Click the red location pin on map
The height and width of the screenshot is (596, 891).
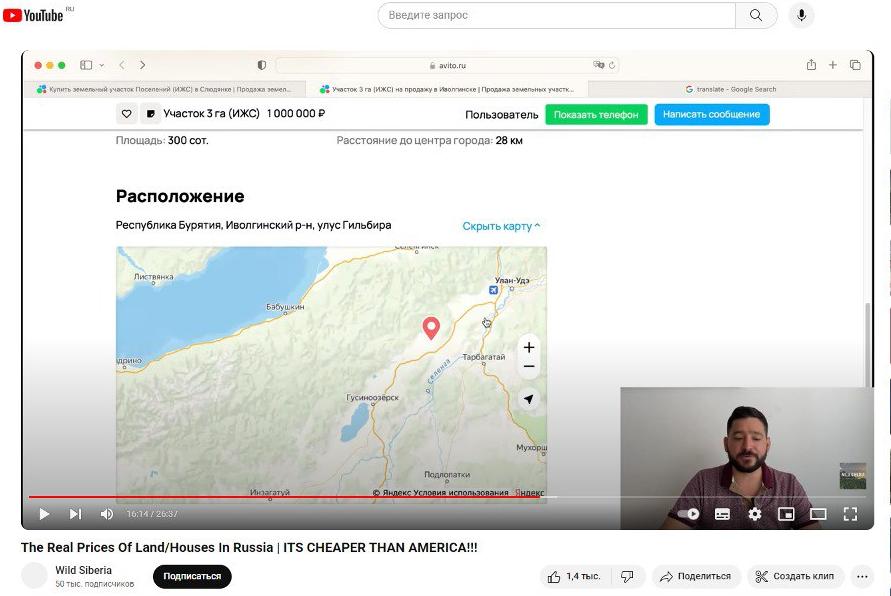coord(431,328)
